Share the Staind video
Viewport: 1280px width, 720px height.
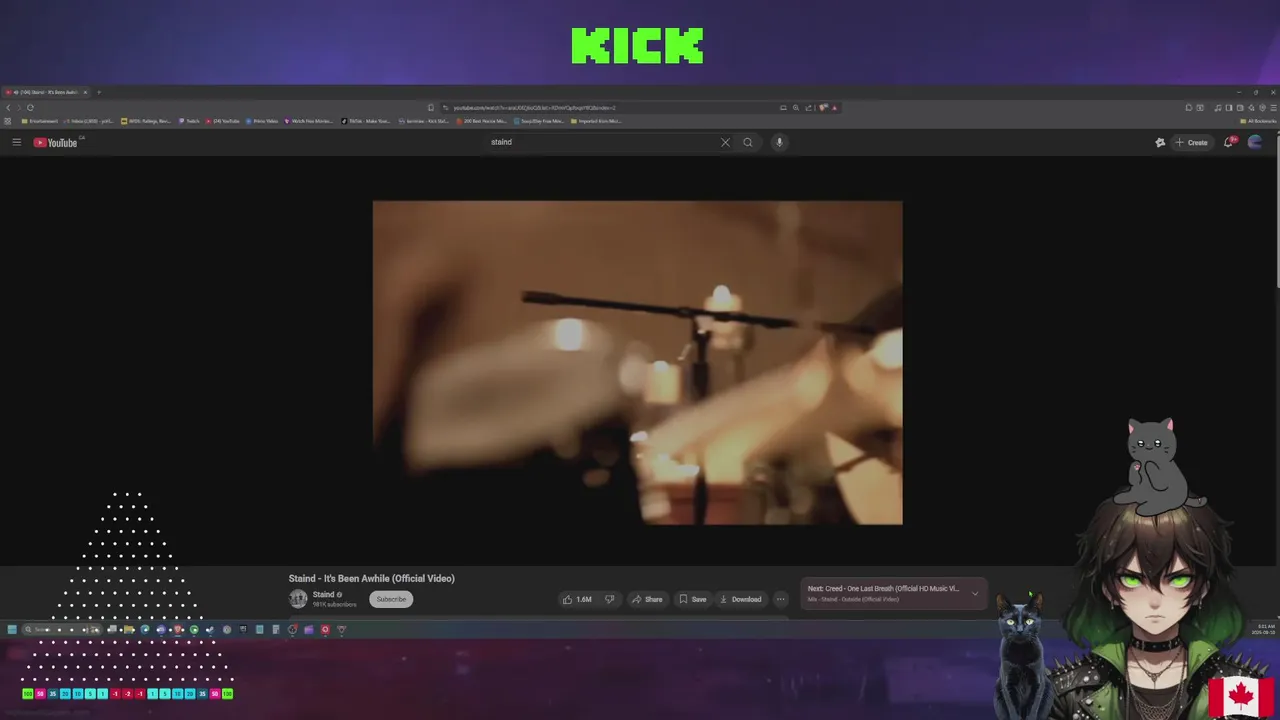(647, 599)
